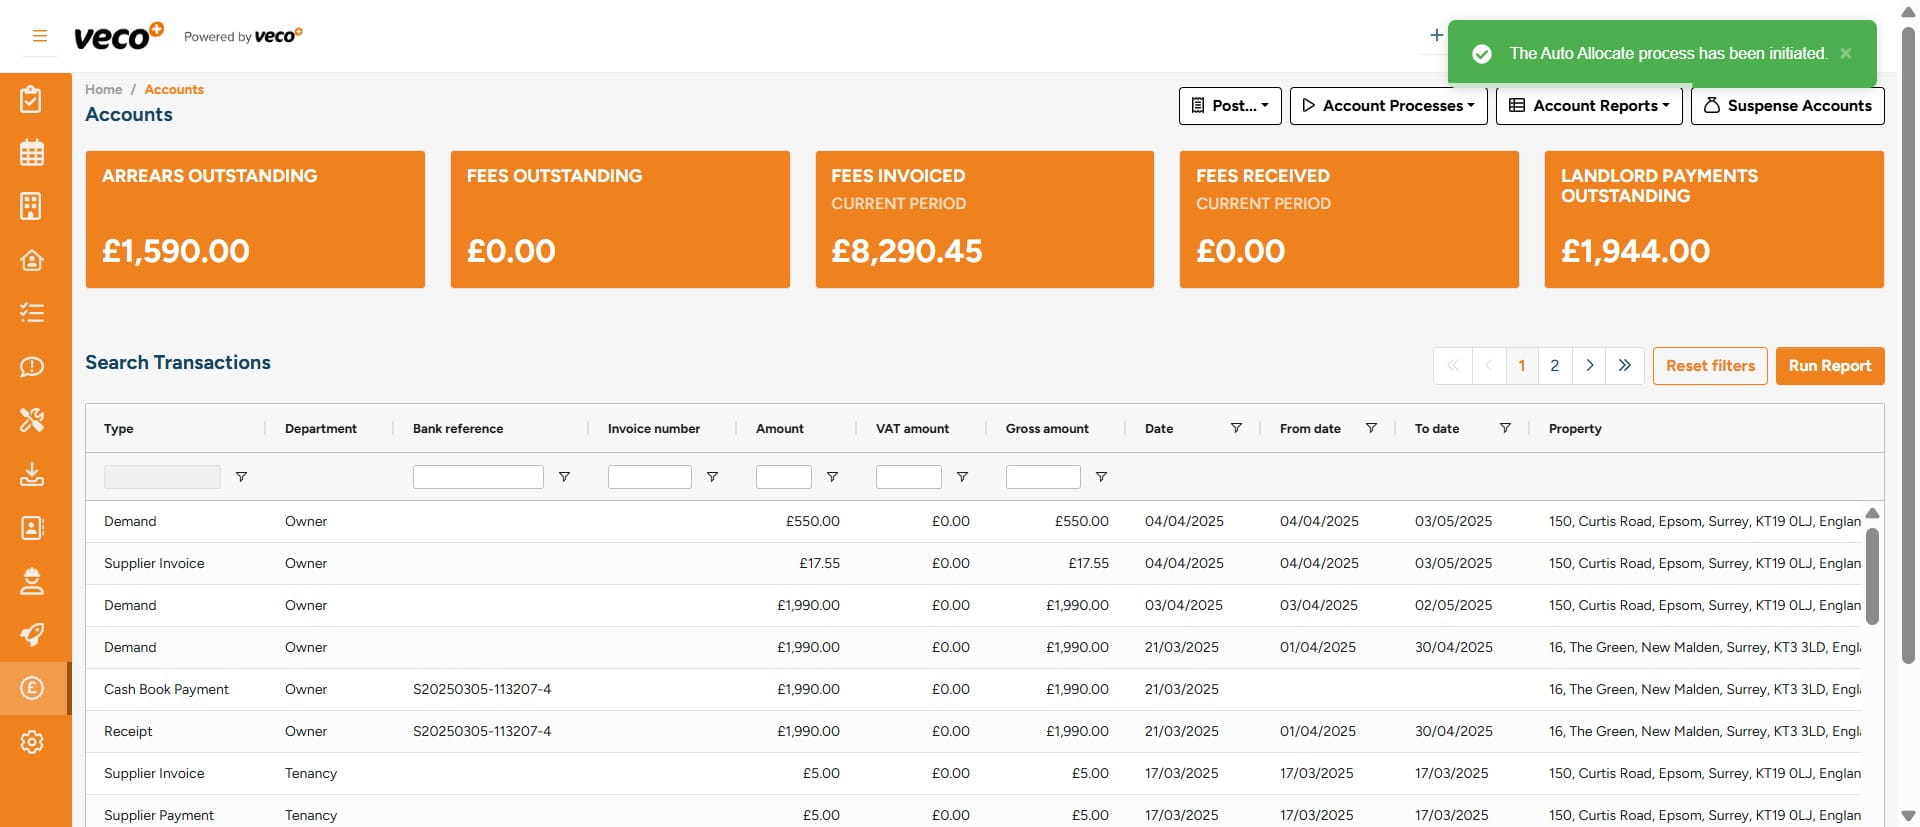The width and height of the screenshot is (1920, 827).
Task: Open the maintenance tools sidebar icon
Action: click(x=32, y=420)
